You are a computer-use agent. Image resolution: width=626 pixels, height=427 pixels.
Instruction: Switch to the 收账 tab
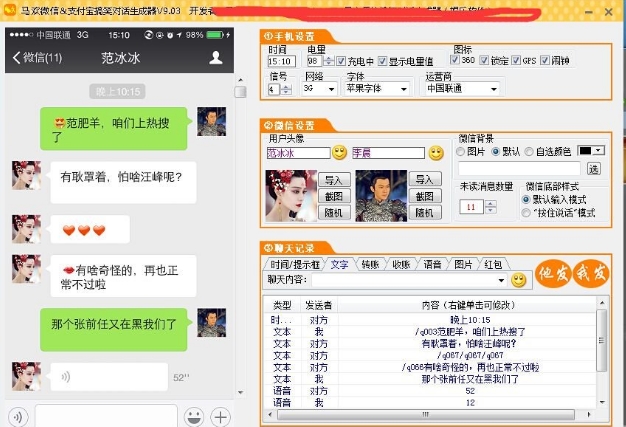coord(401,264)
